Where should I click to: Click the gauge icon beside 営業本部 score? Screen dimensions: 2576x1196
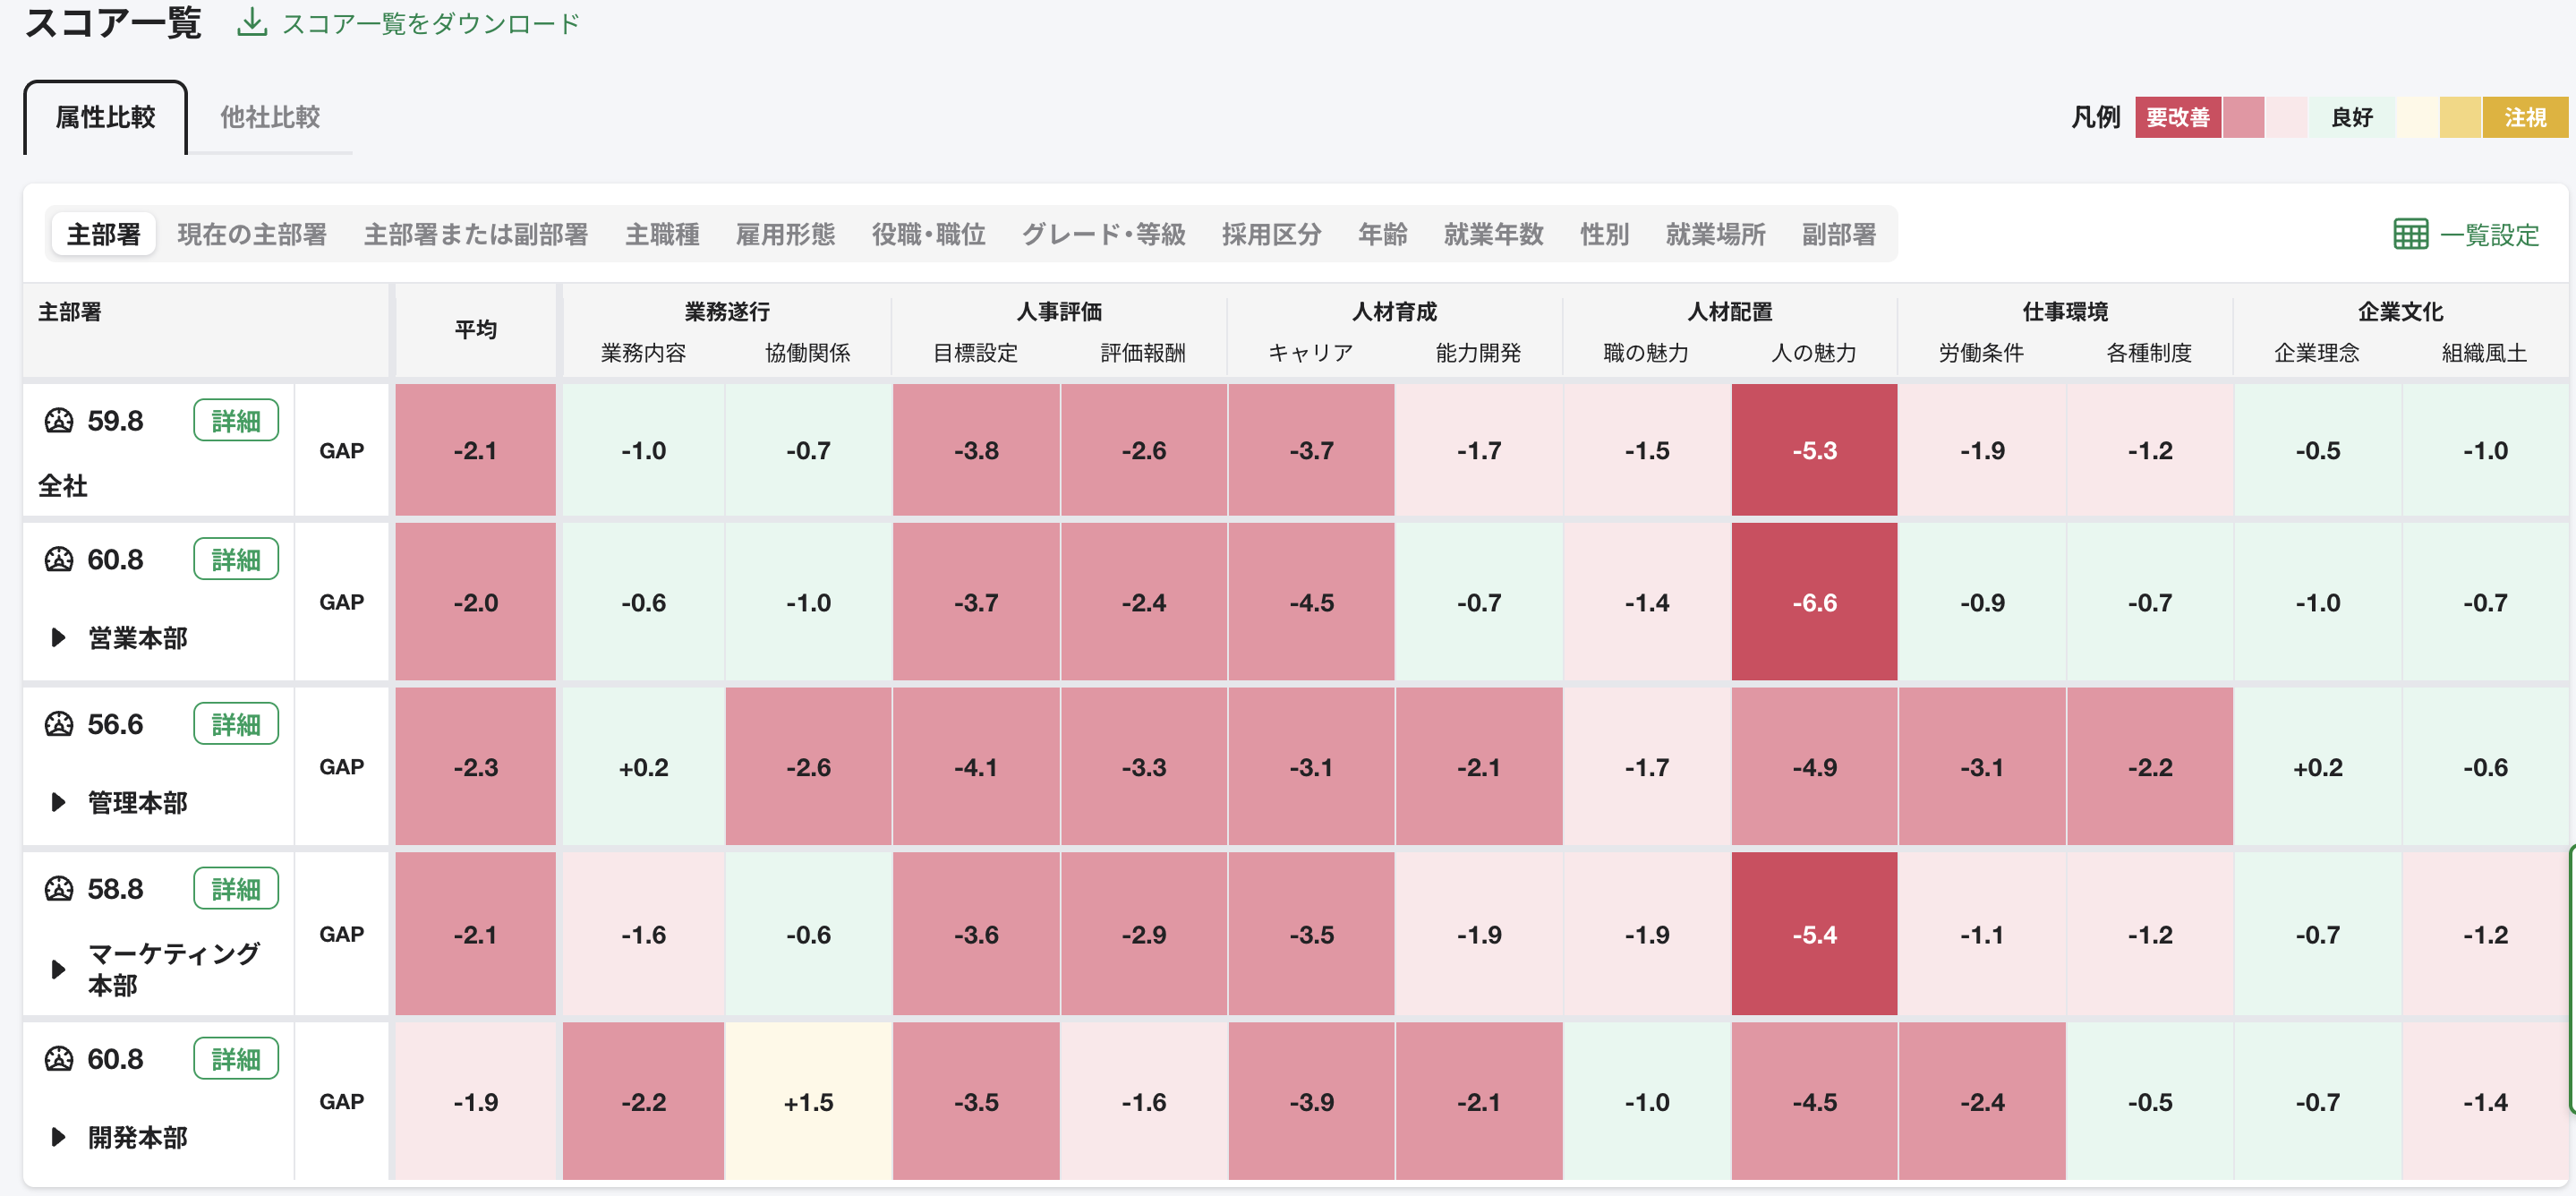(x=59, y=559)
